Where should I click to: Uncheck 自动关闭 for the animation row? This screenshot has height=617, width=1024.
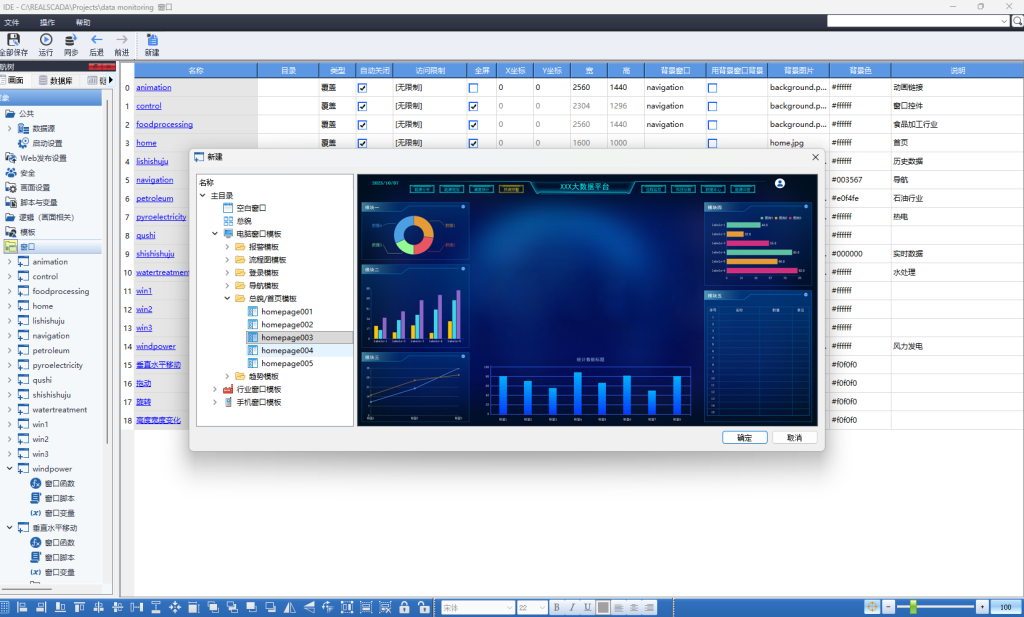362,88
